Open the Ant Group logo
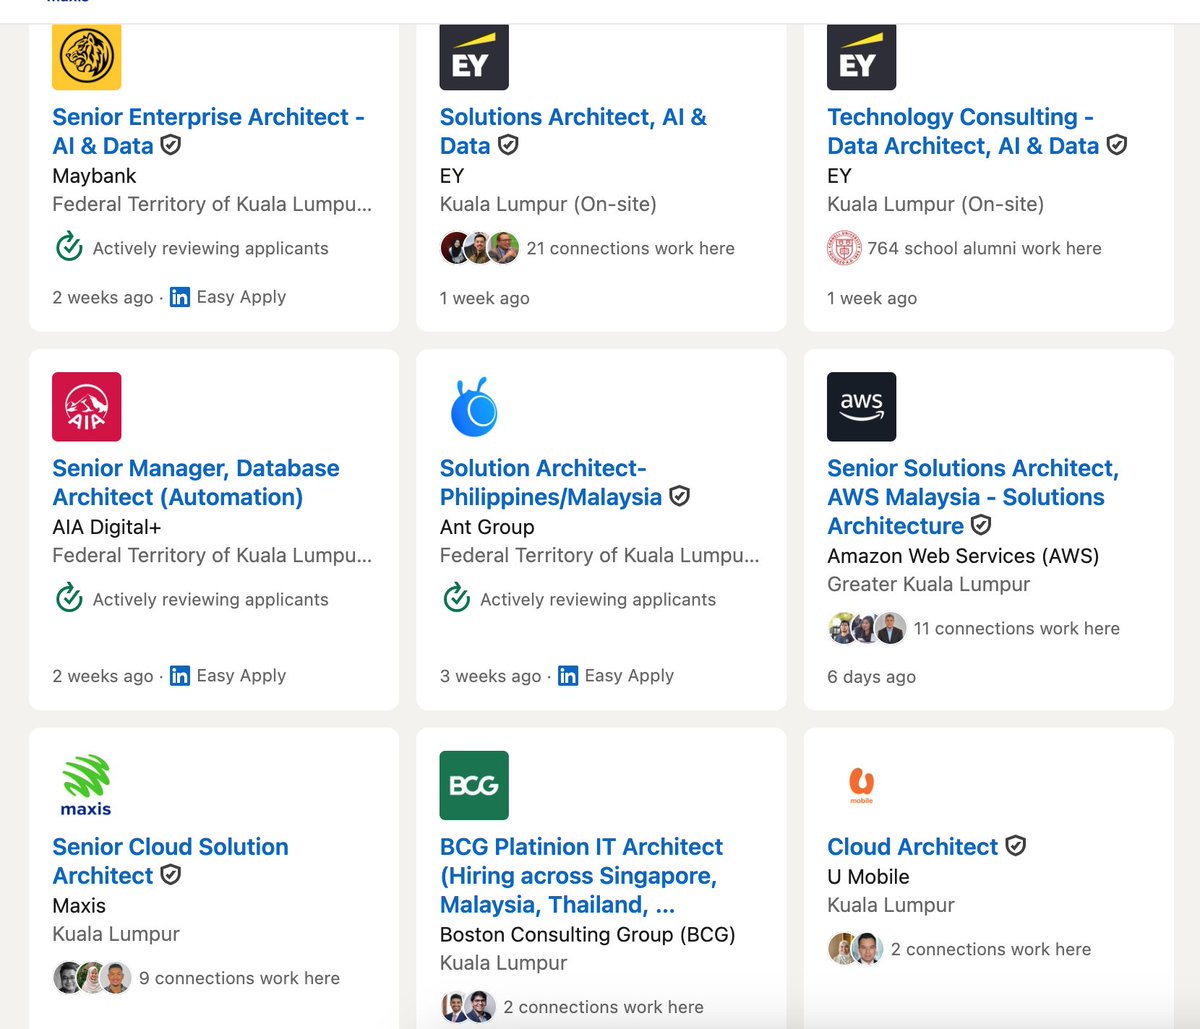This screenshot has height=1029, width=1200. point(474,407)
